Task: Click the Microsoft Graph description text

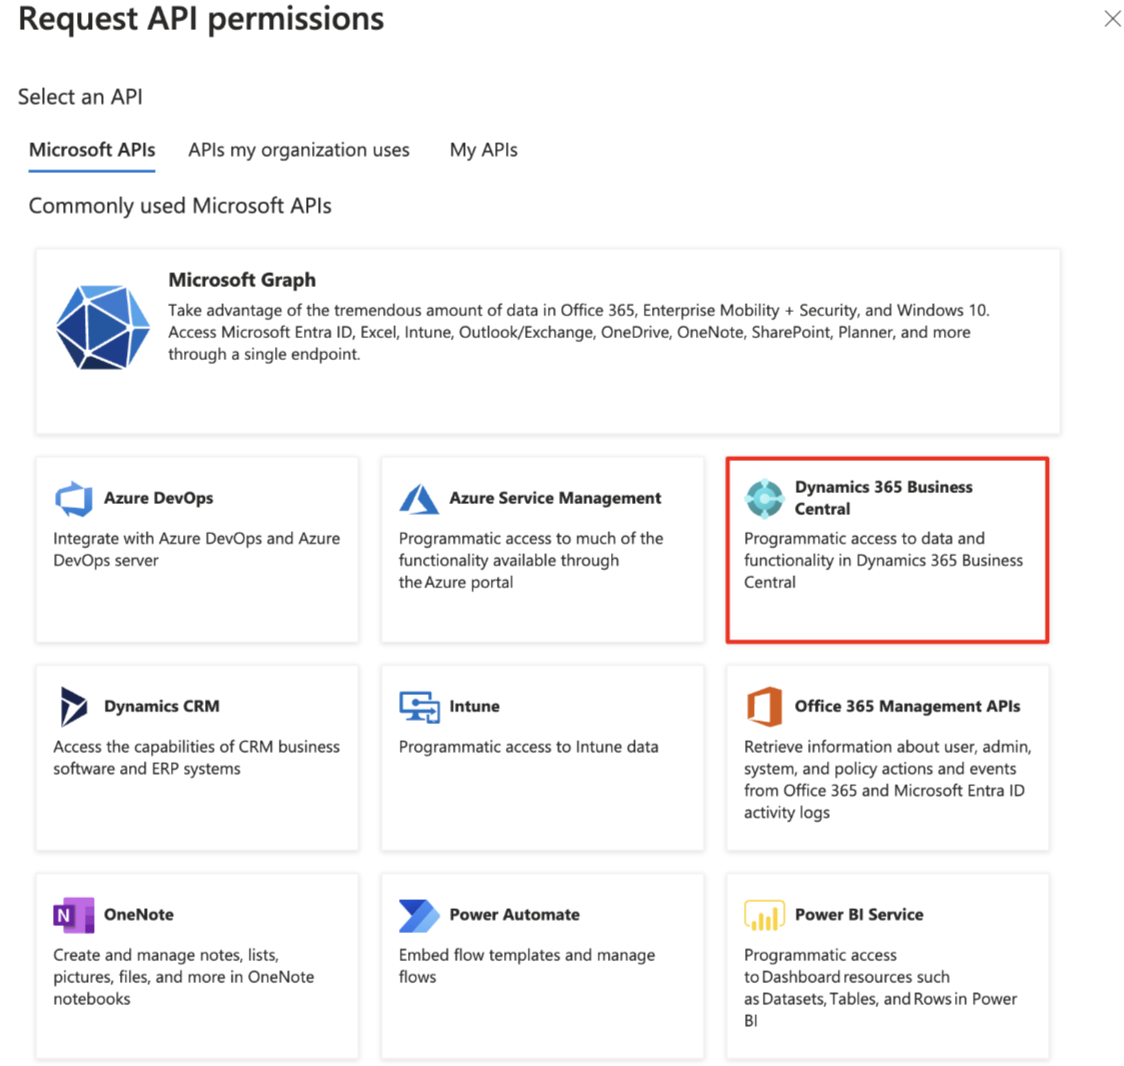Action: point(579,332)
